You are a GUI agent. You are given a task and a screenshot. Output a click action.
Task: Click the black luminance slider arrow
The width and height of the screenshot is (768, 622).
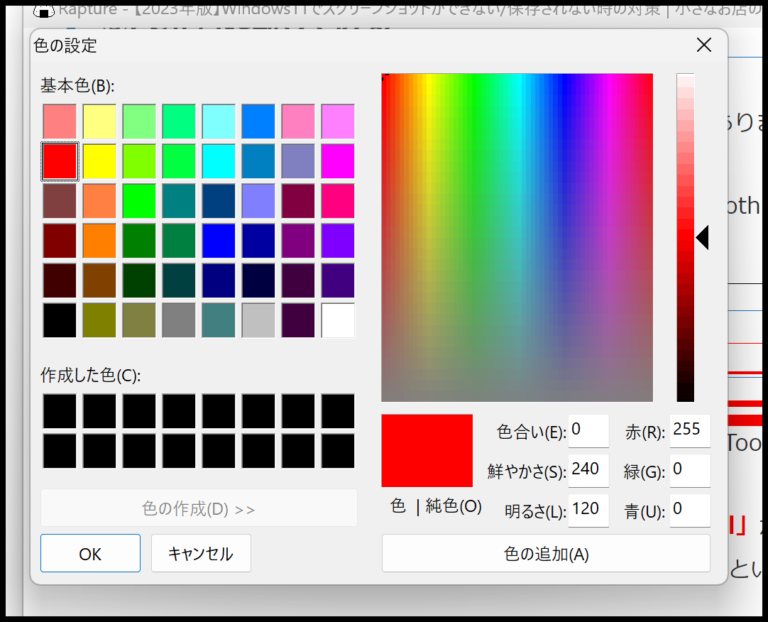(702, 238)
